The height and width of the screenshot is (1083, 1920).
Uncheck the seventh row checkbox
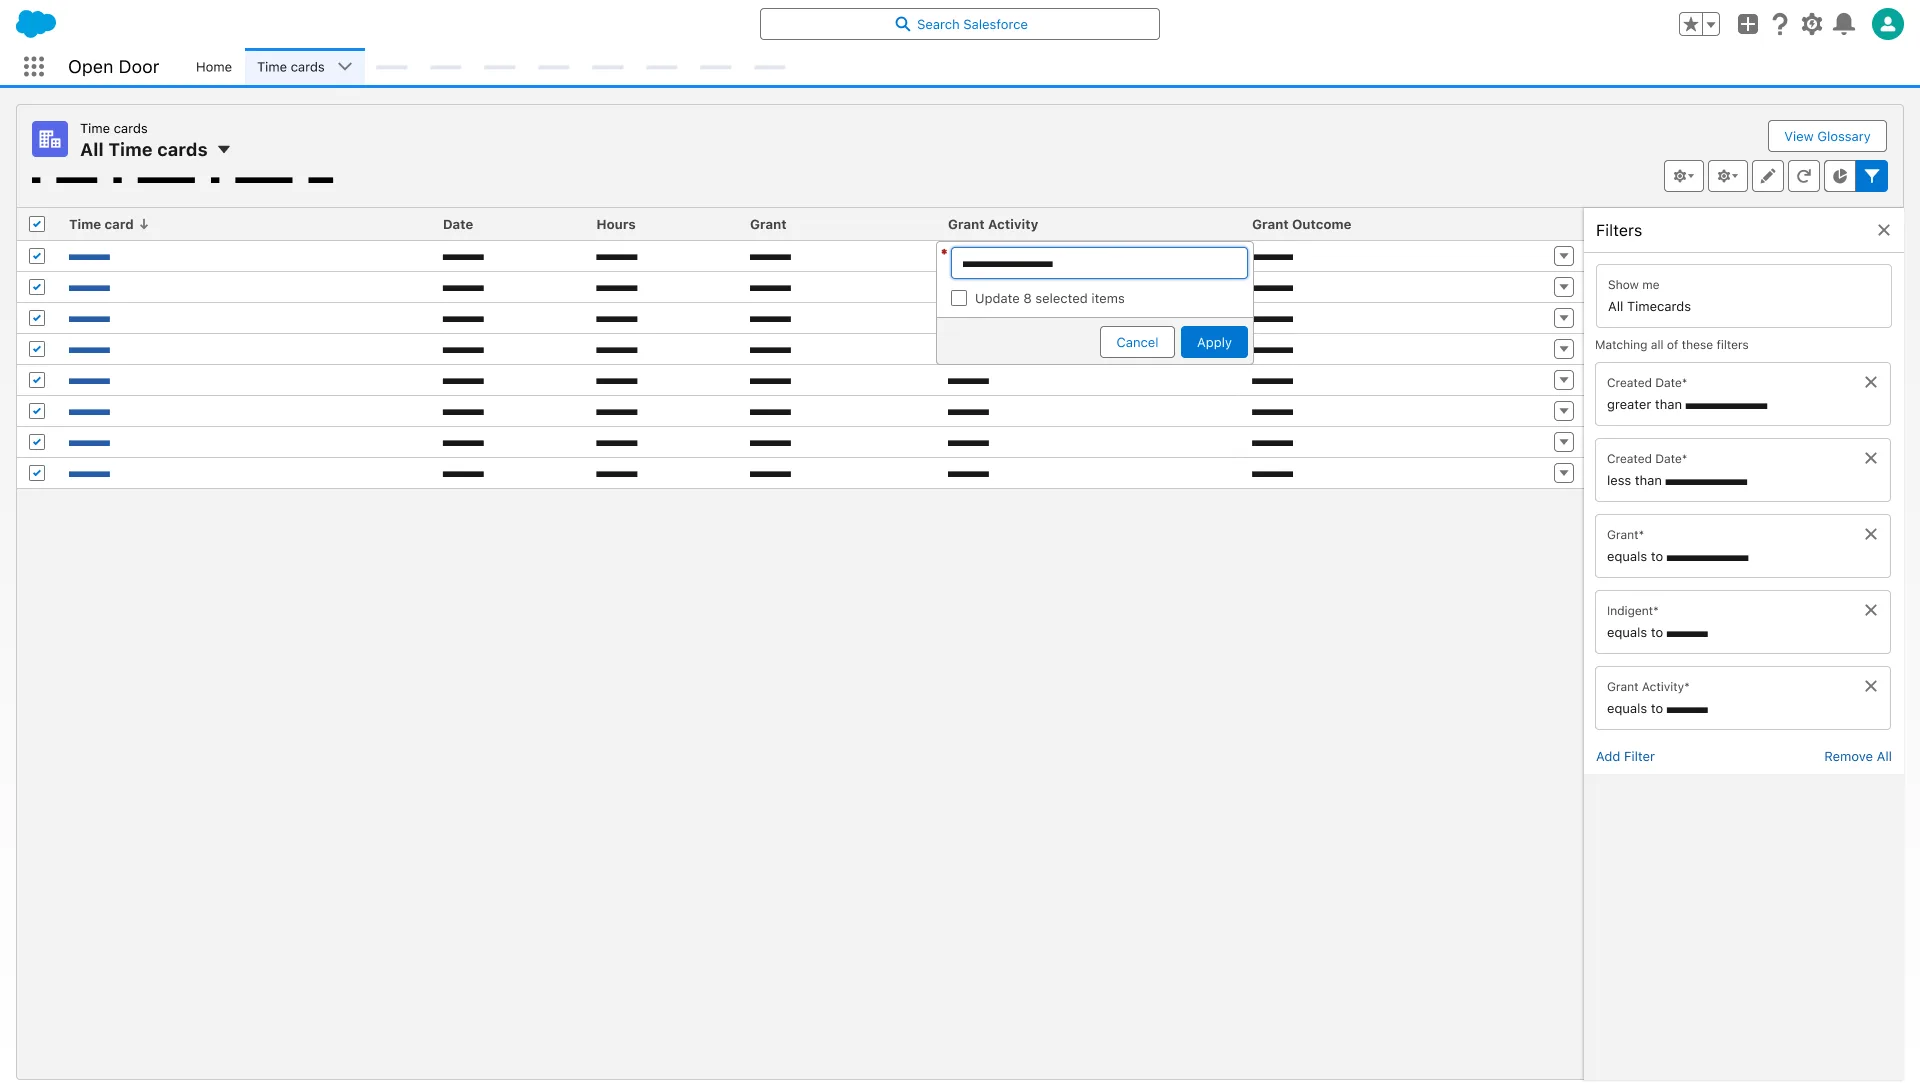click(37, 442)
